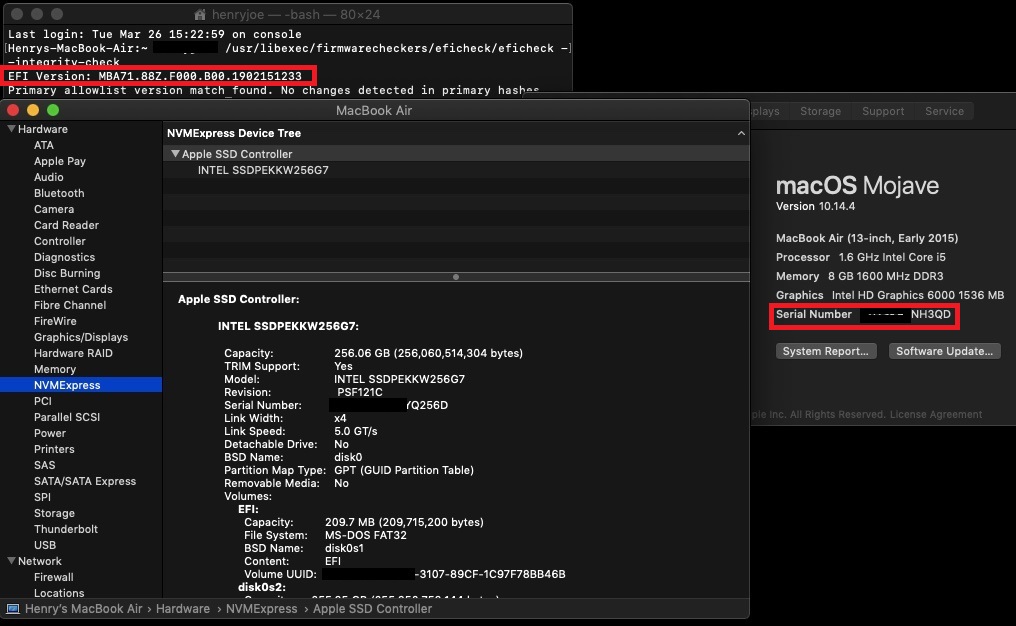Open Locations under Network
The height and width of the screenshot is (626, 1016).
click(x=59, y=593)
